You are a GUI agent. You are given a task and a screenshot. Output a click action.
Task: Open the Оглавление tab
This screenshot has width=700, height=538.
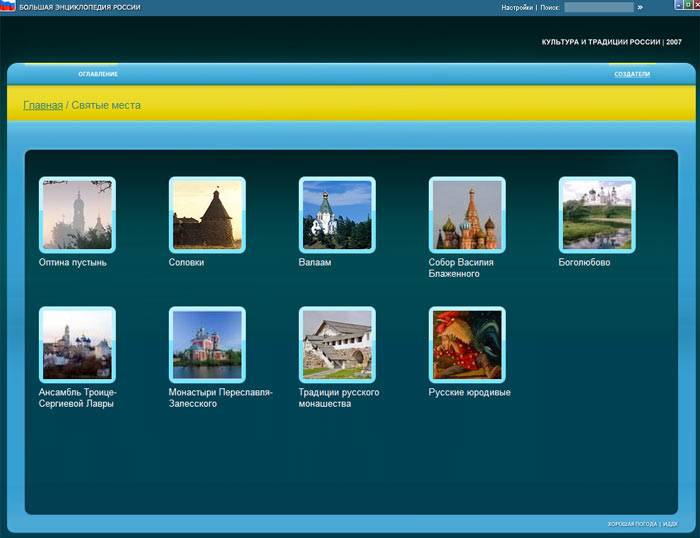click(98, 74)
